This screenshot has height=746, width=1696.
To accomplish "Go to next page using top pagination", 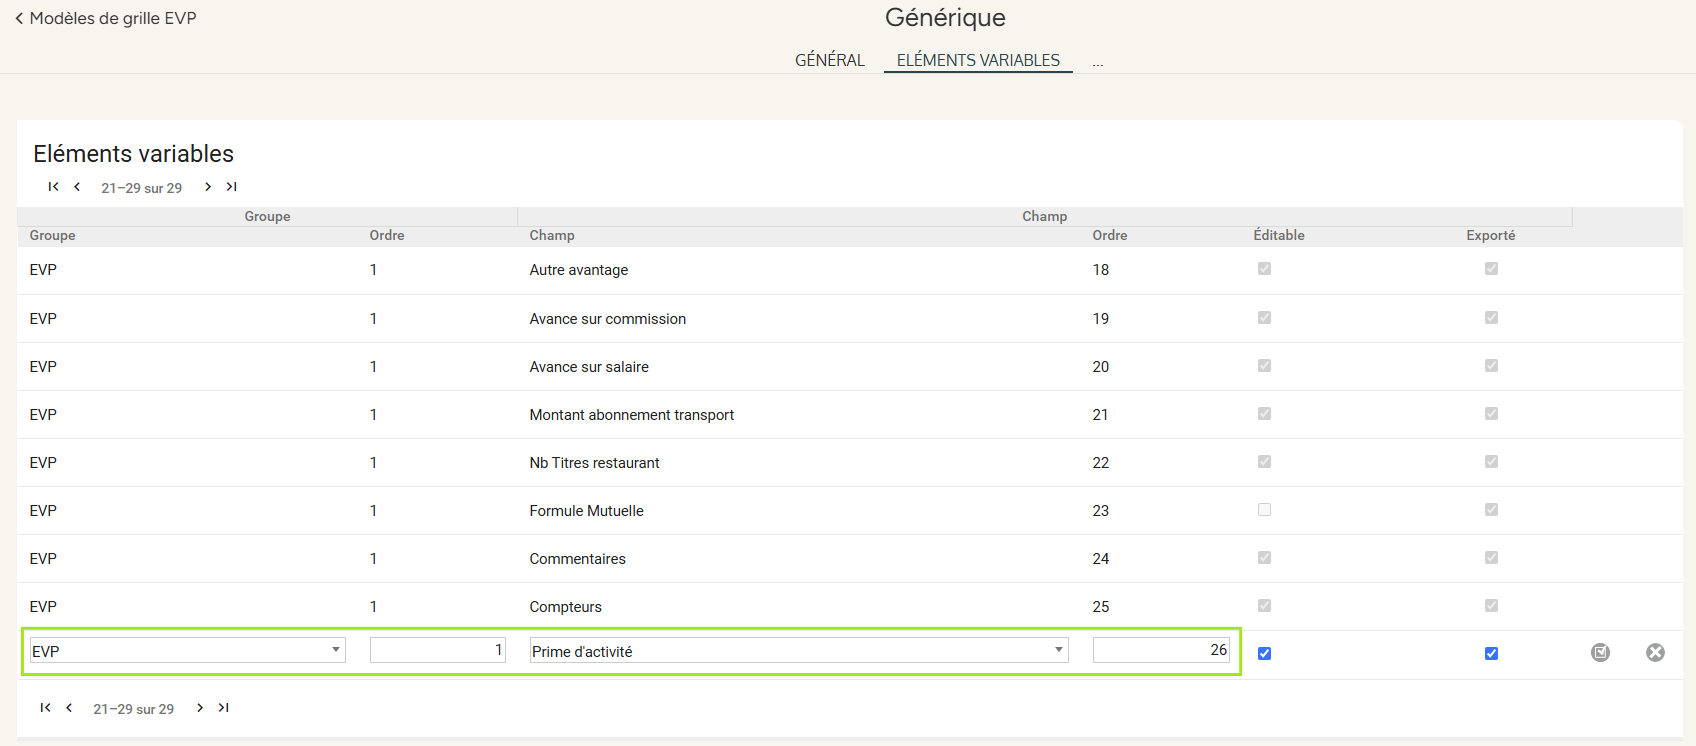I will pyautogui.click(x=208, y=187).
